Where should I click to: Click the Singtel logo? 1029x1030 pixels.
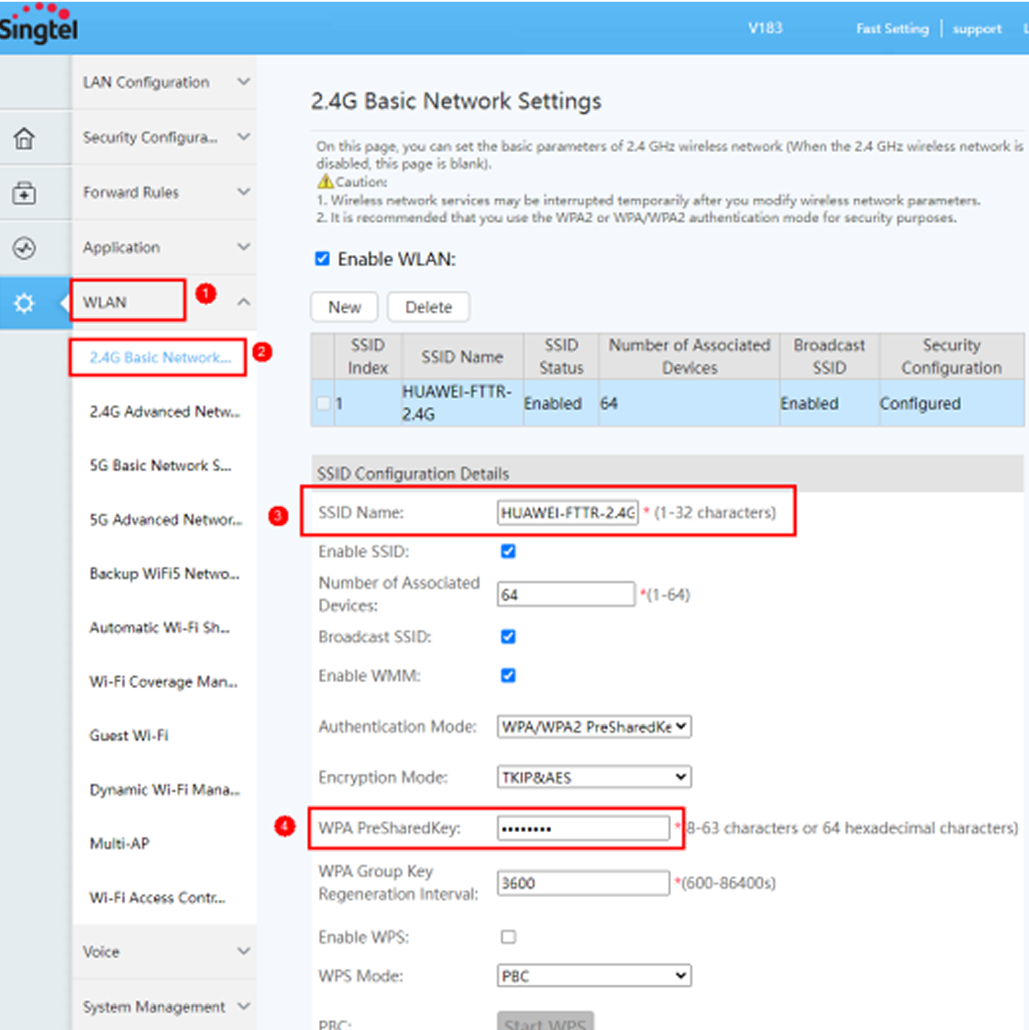[x=38, y=24]
